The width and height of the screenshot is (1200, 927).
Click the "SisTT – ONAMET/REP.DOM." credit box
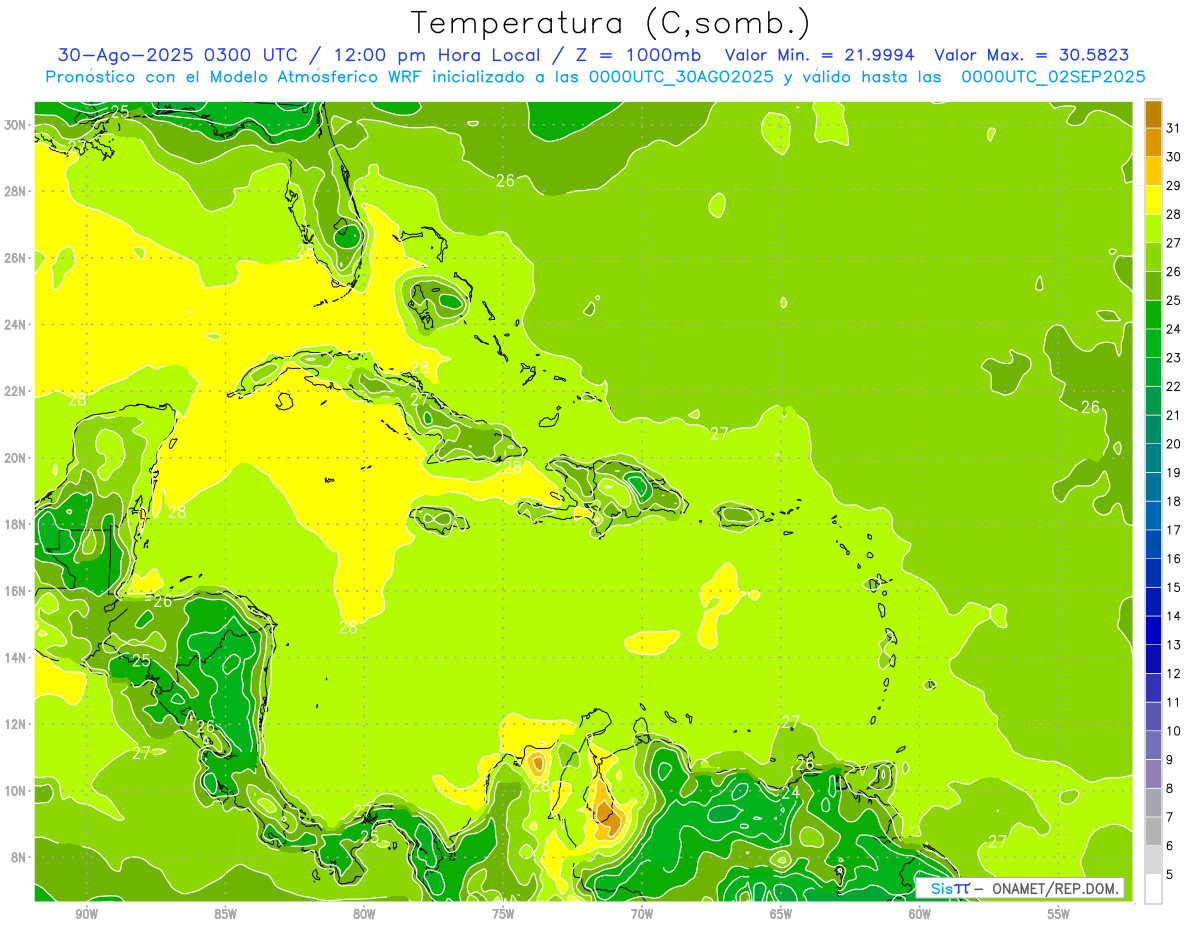[x=1020, y=888]
